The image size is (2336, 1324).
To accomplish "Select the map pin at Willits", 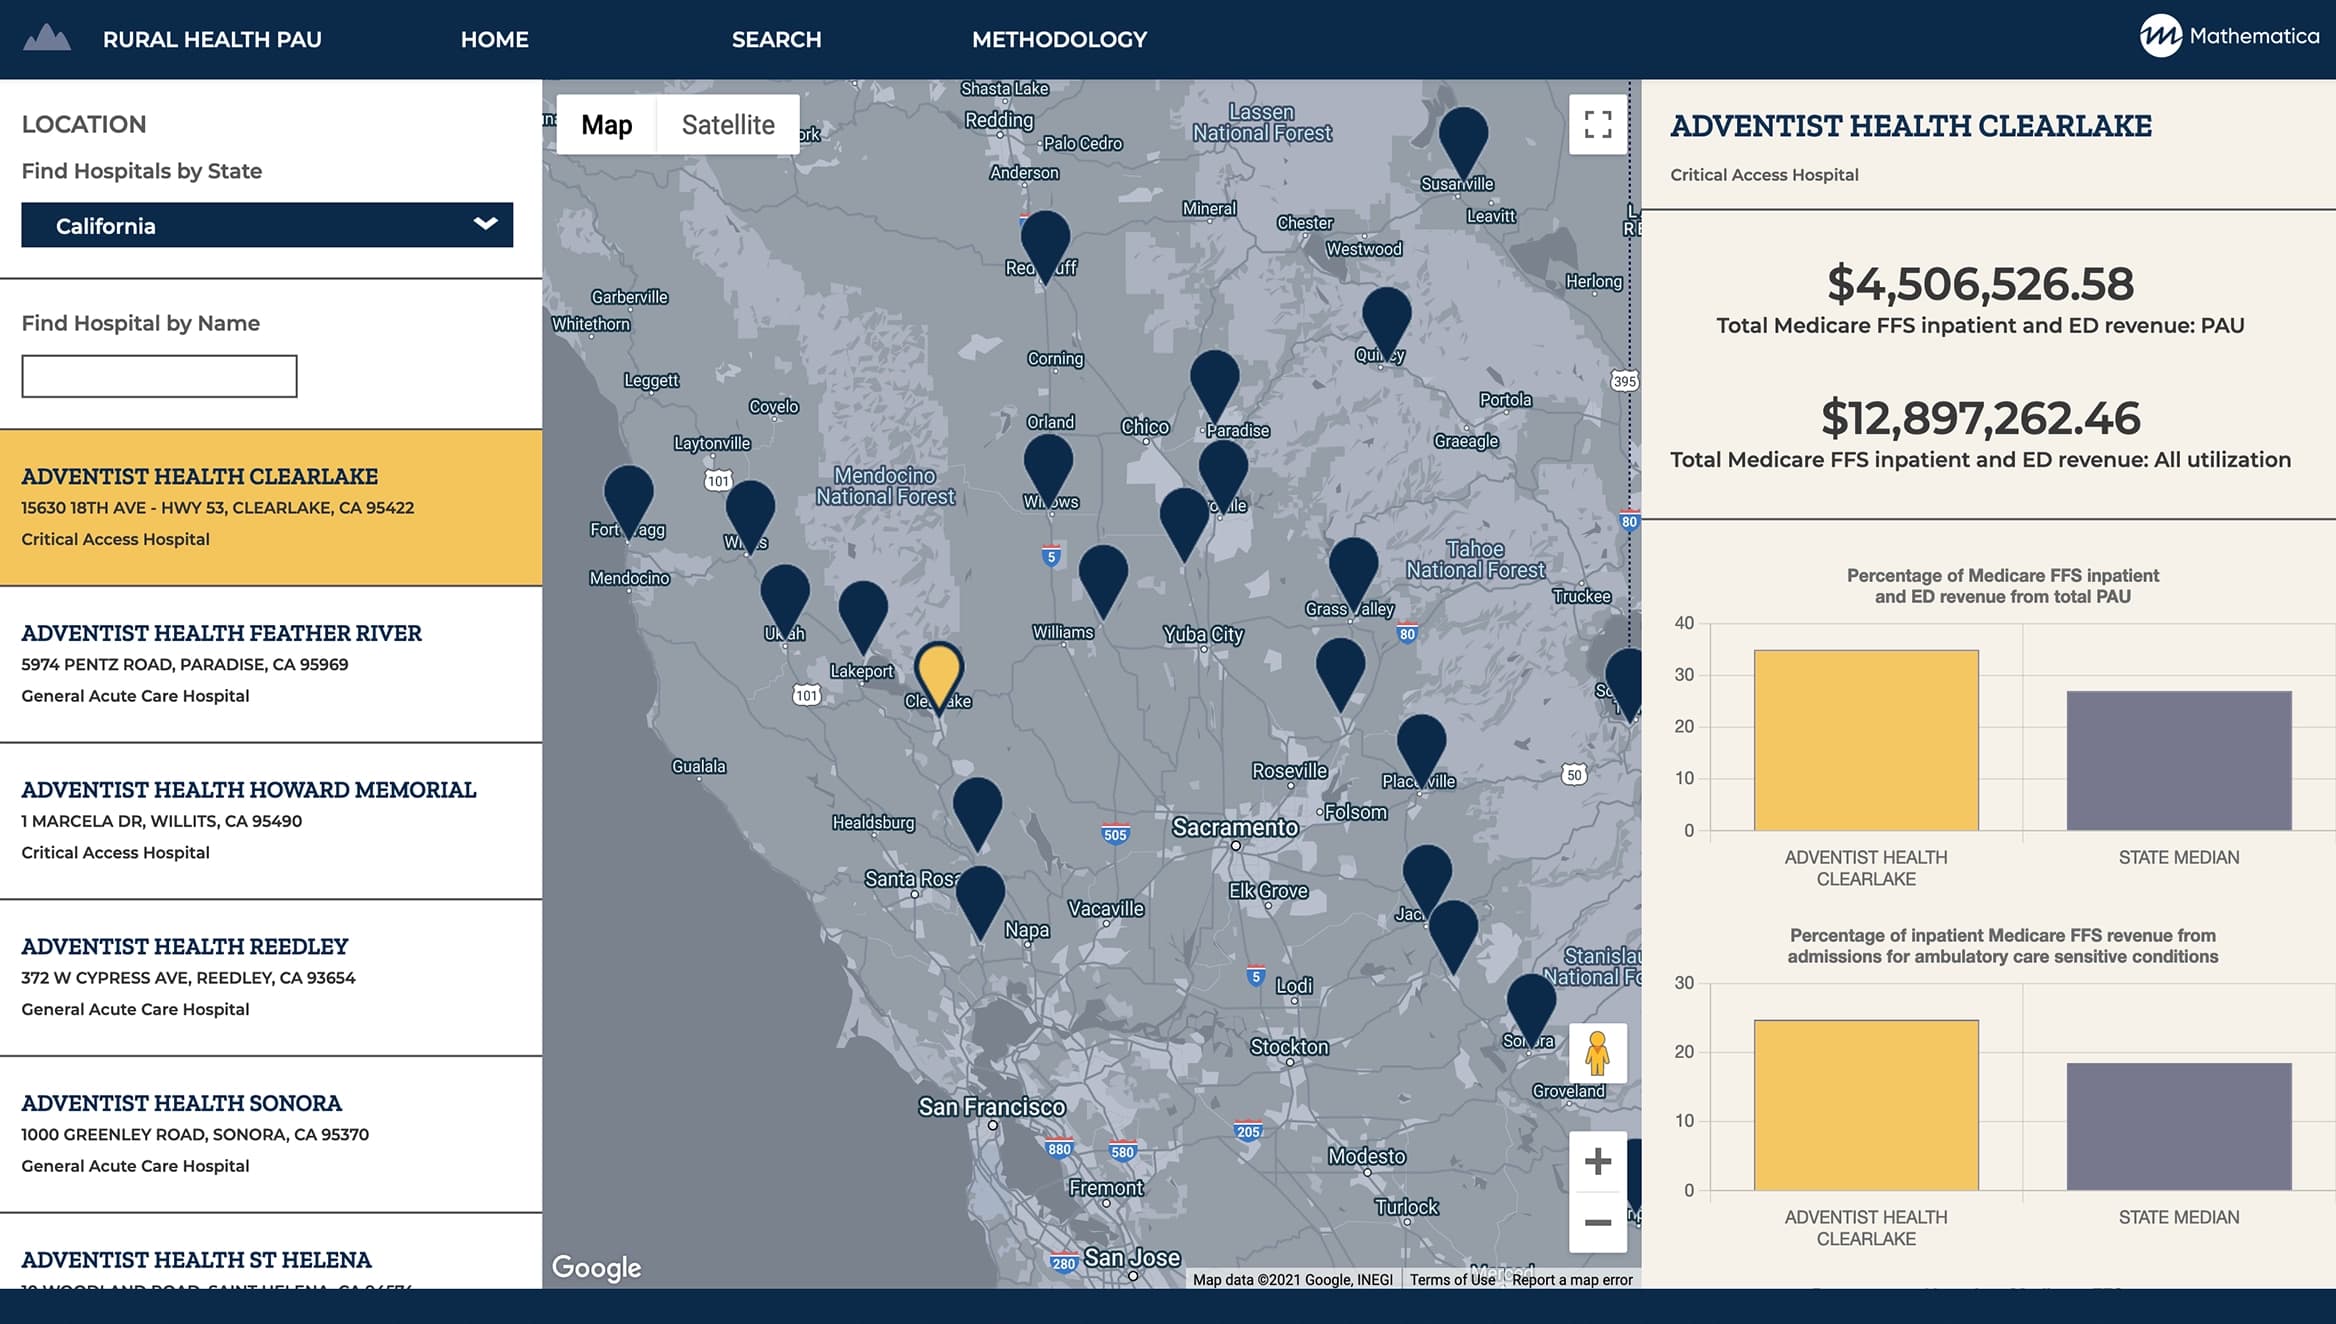I will coord(750,514).
